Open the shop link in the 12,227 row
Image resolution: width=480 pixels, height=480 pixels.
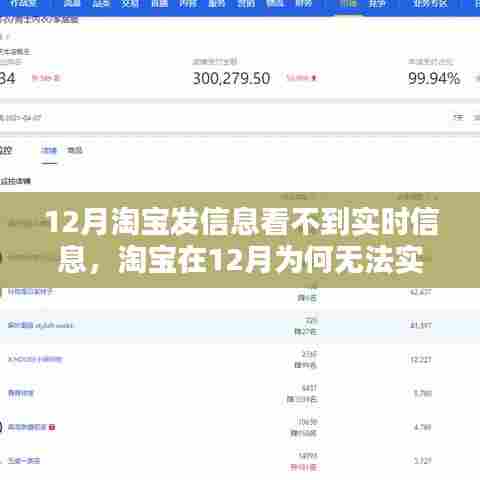(35, 359)
